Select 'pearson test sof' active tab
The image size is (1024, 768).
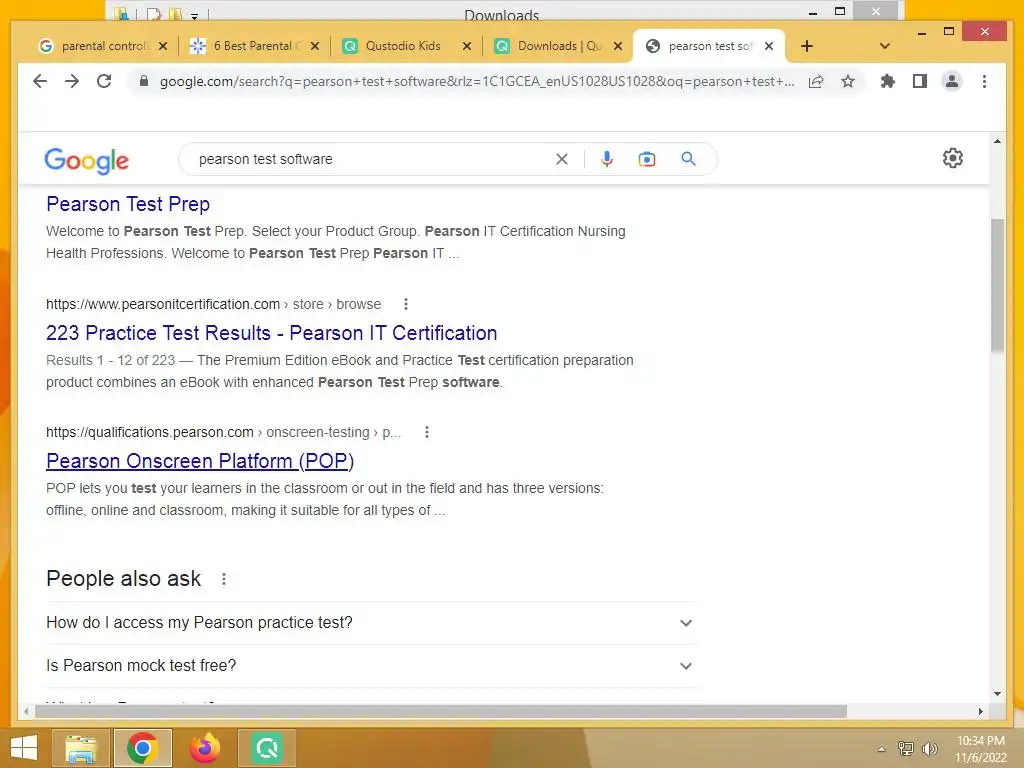point(709,46)
